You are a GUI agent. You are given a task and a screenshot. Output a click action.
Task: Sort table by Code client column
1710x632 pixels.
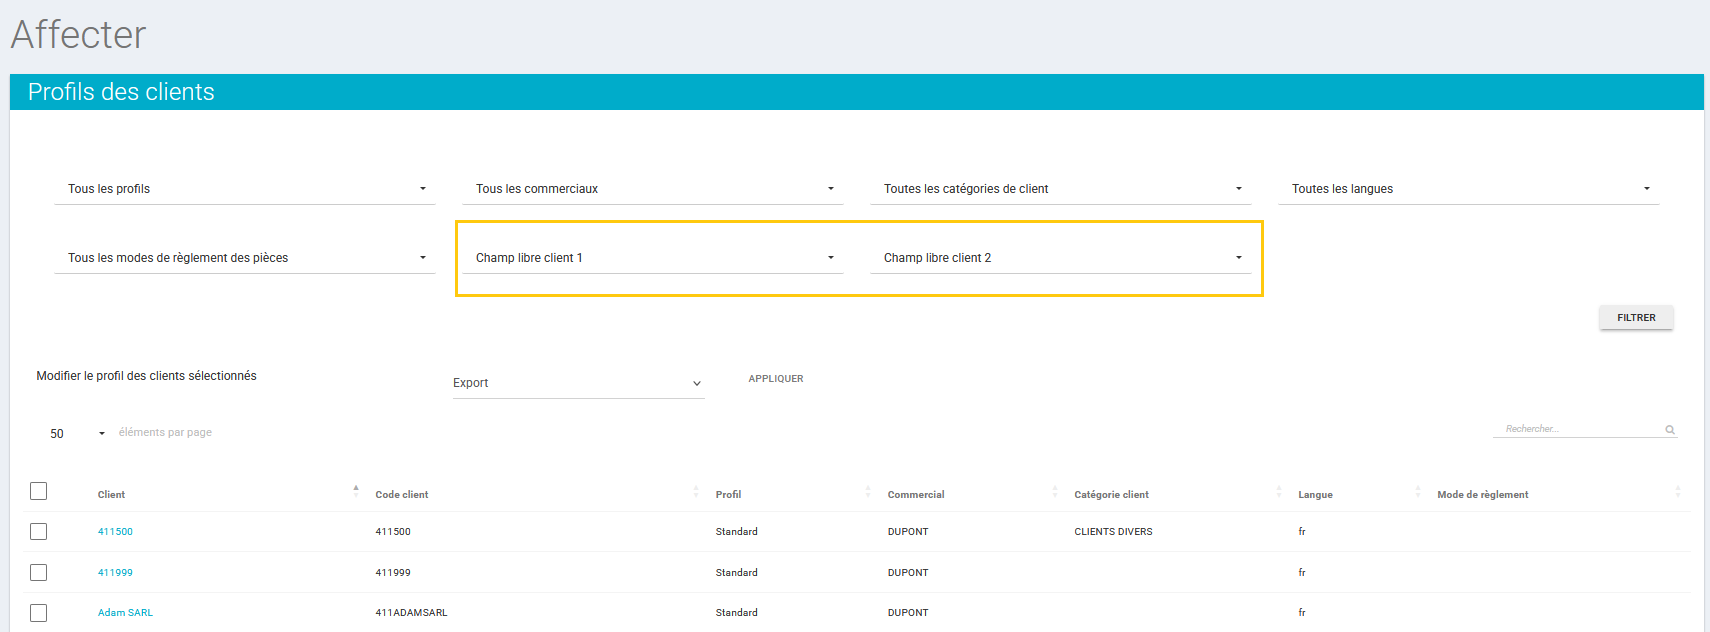(x=402, y=494)
